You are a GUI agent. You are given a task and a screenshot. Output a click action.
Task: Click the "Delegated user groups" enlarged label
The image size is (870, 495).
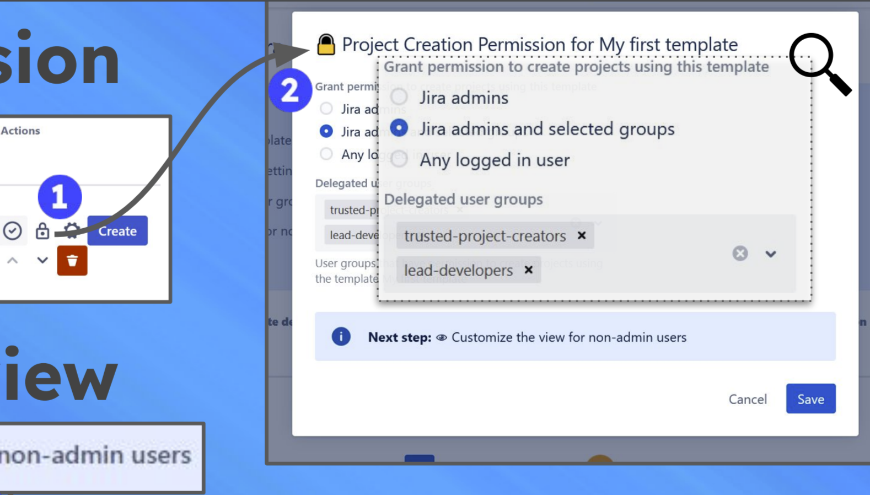coord(463,199)
